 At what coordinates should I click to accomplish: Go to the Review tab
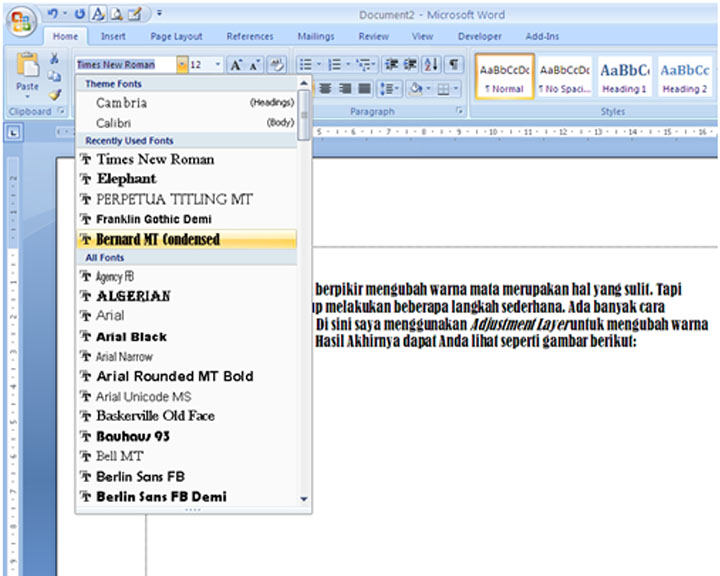tap(374, 36)
